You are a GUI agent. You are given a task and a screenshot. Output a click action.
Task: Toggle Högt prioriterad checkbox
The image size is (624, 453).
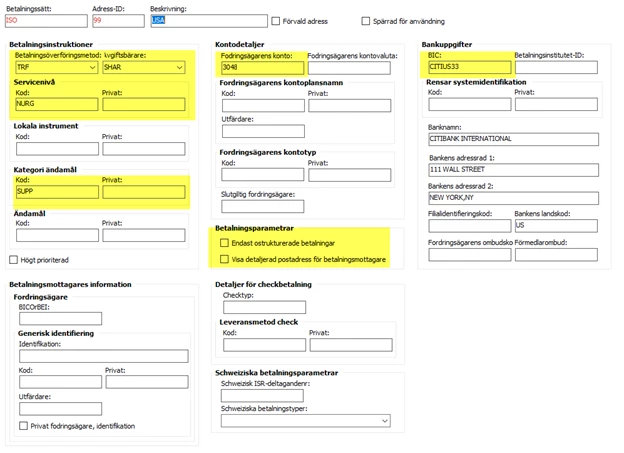point(14,260)
